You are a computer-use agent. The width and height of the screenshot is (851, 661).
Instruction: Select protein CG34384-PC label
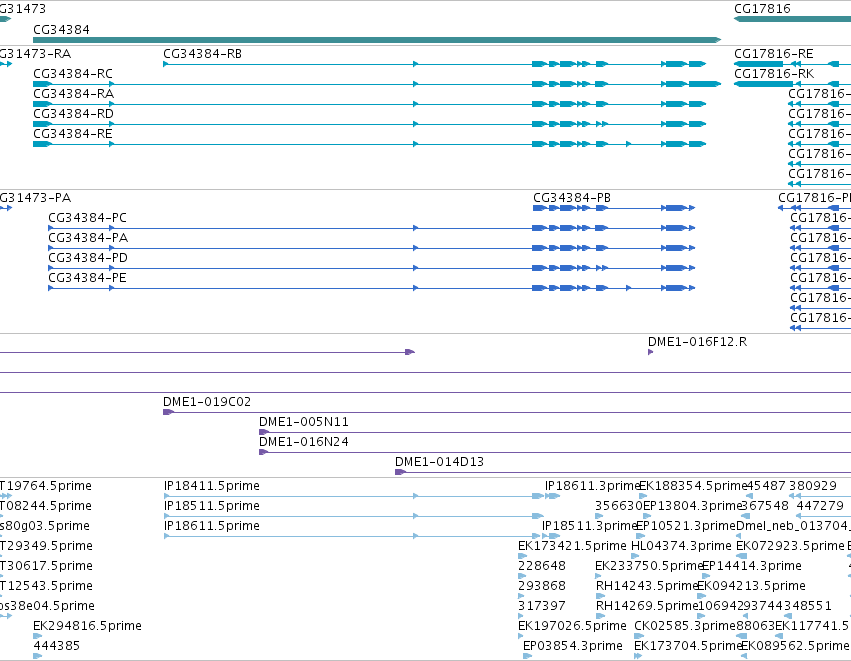click(87, 218)
